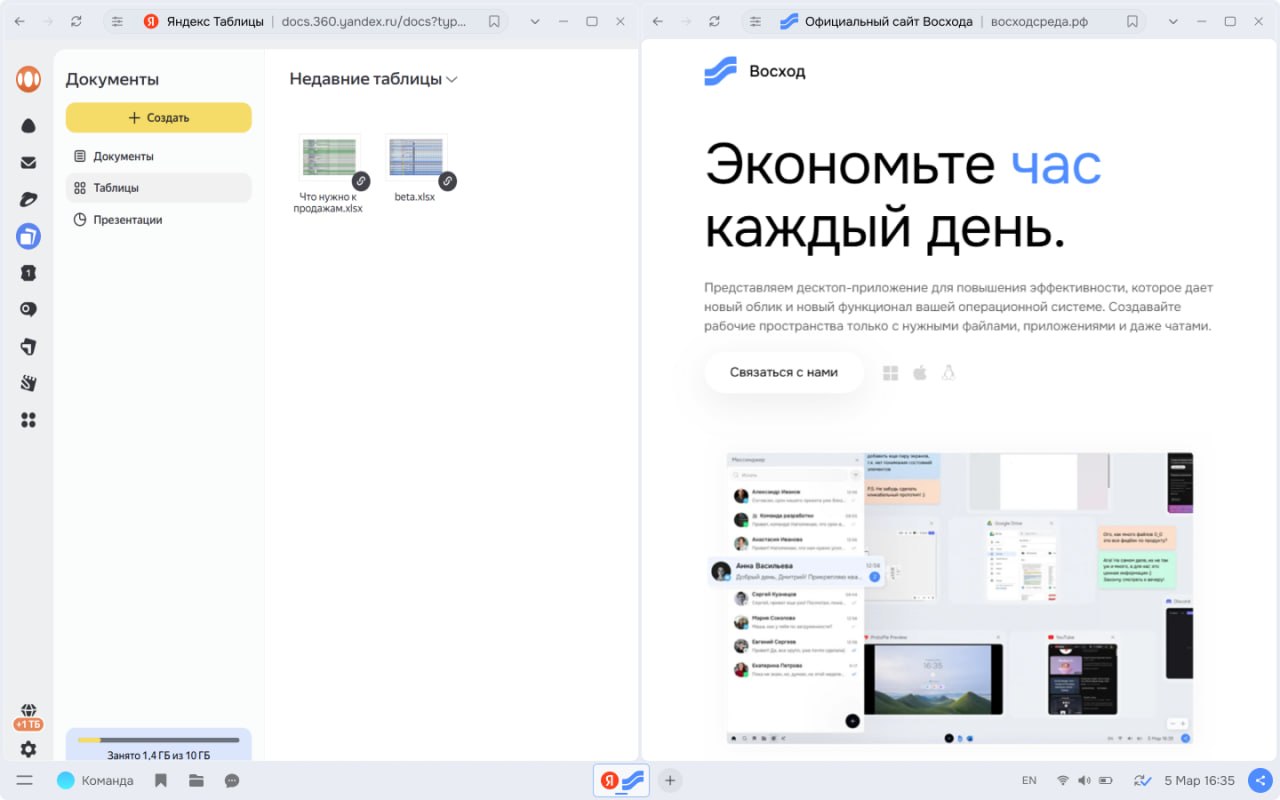Go back in the Yandex Tables window
The image size is (1280, 800).
click(x=19, y=21)
